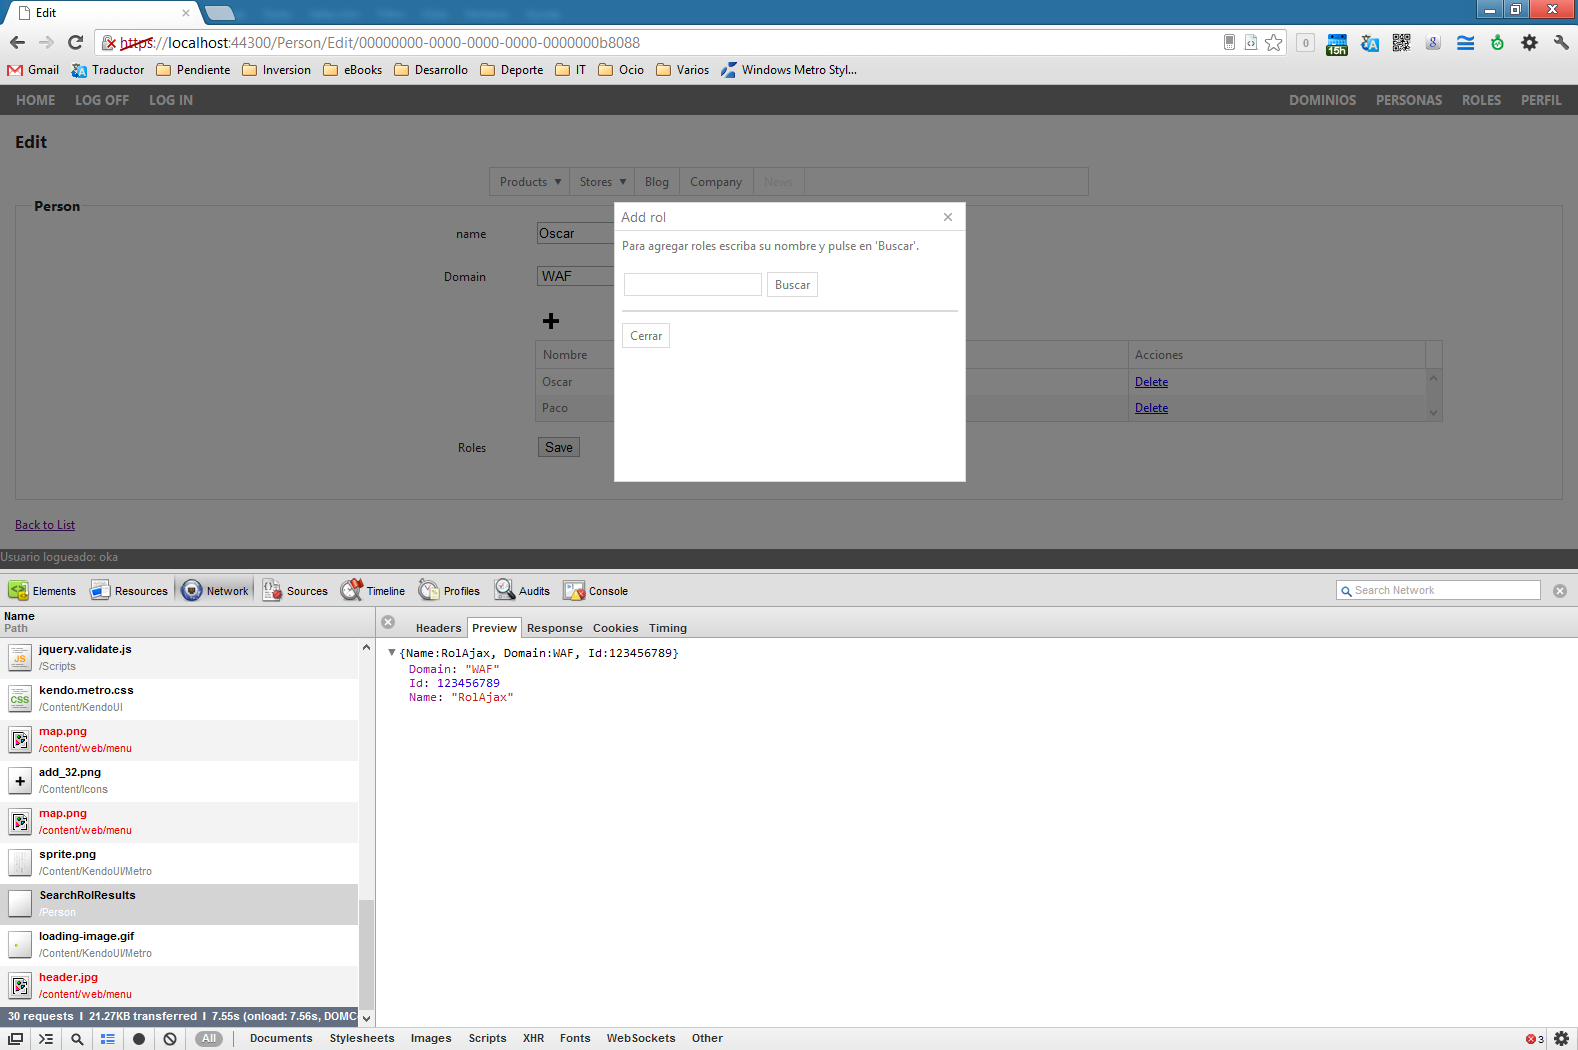Select the SearchRolResults network request
The width and height of the screenshot is (1578, 1050).
[179, 904]
